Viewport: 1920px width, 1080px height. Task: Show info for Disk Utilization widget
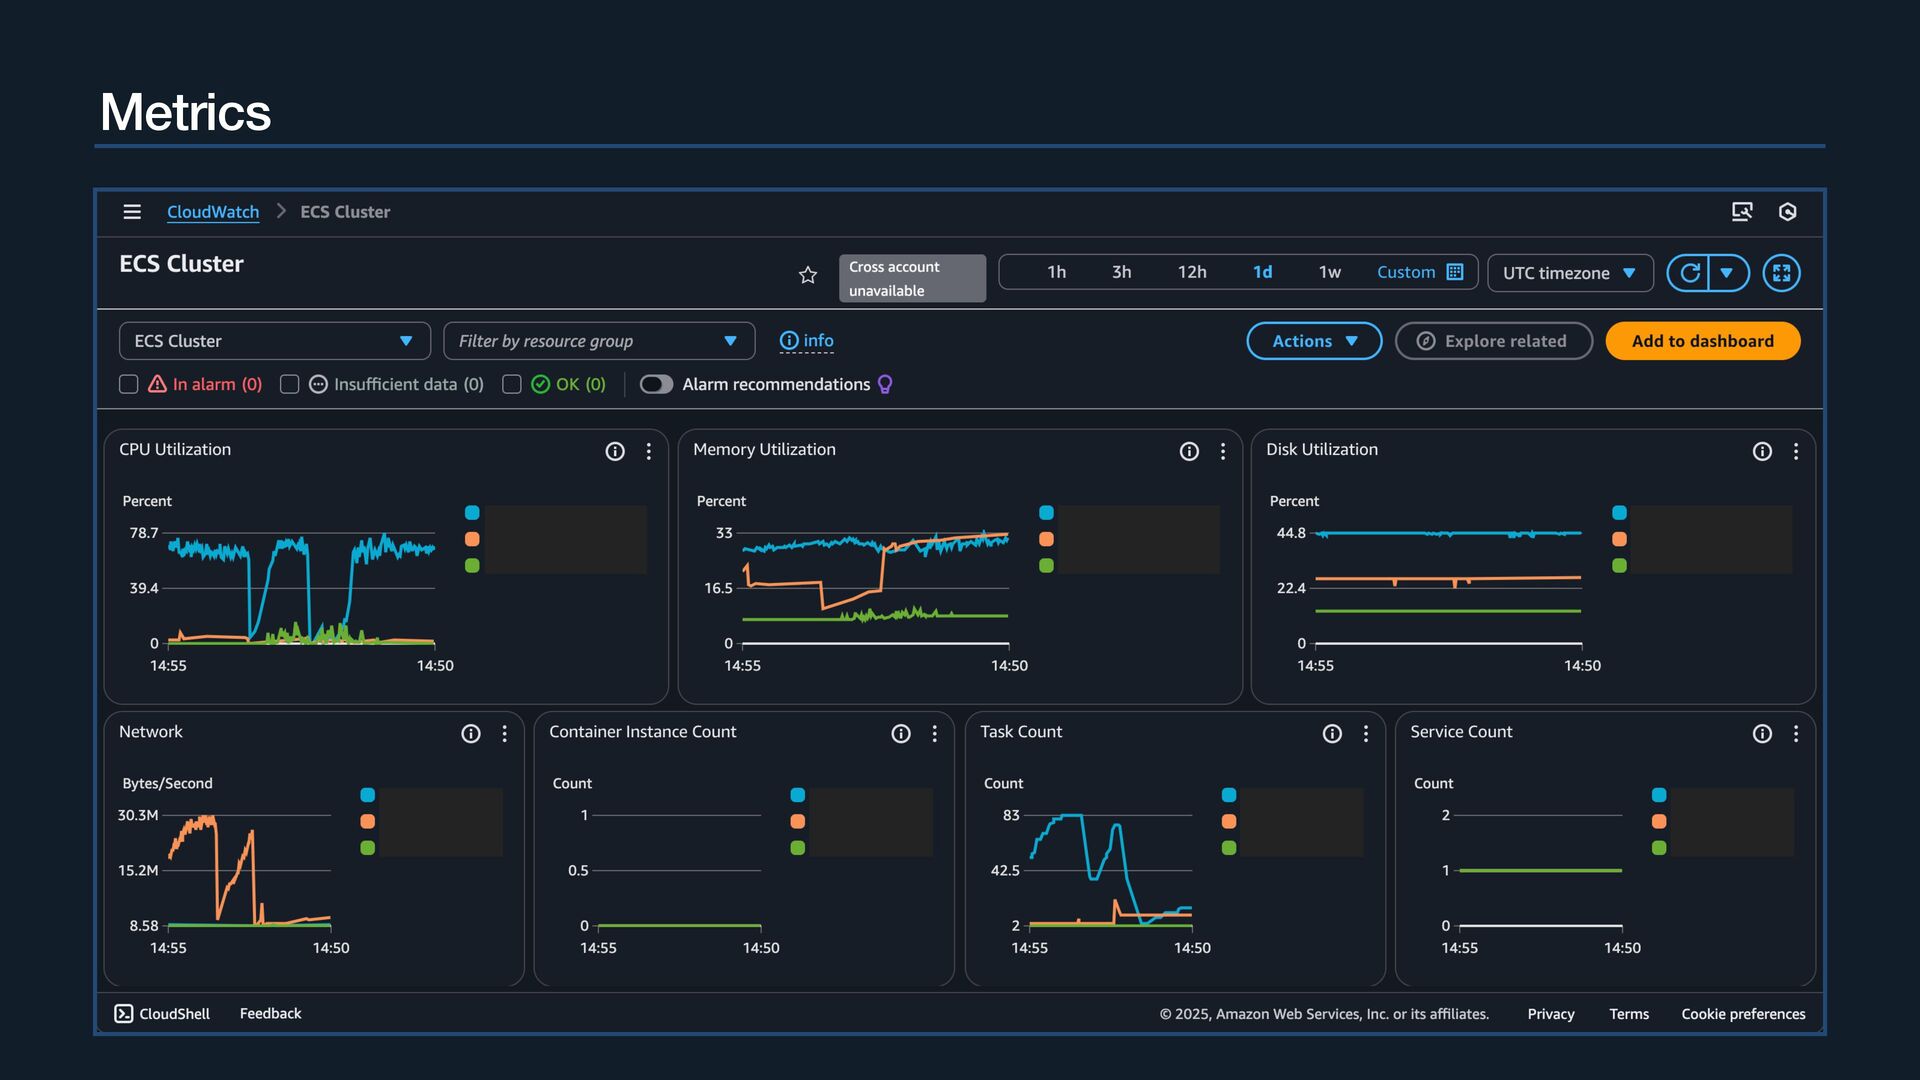(x=1762, y=452)
